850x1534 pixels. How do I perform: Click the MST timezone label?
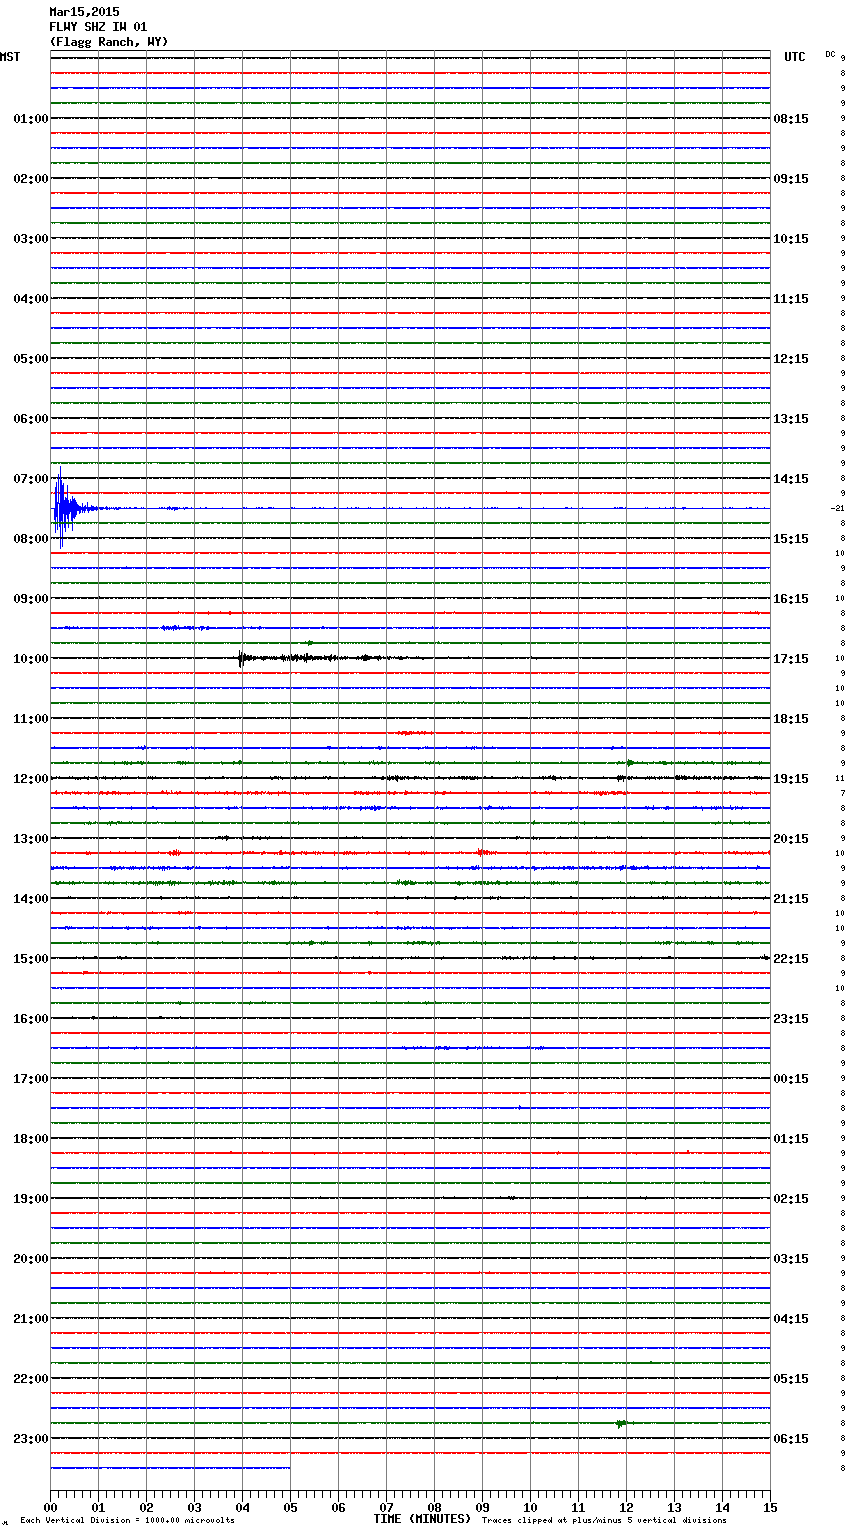click(x=10, y=57)
